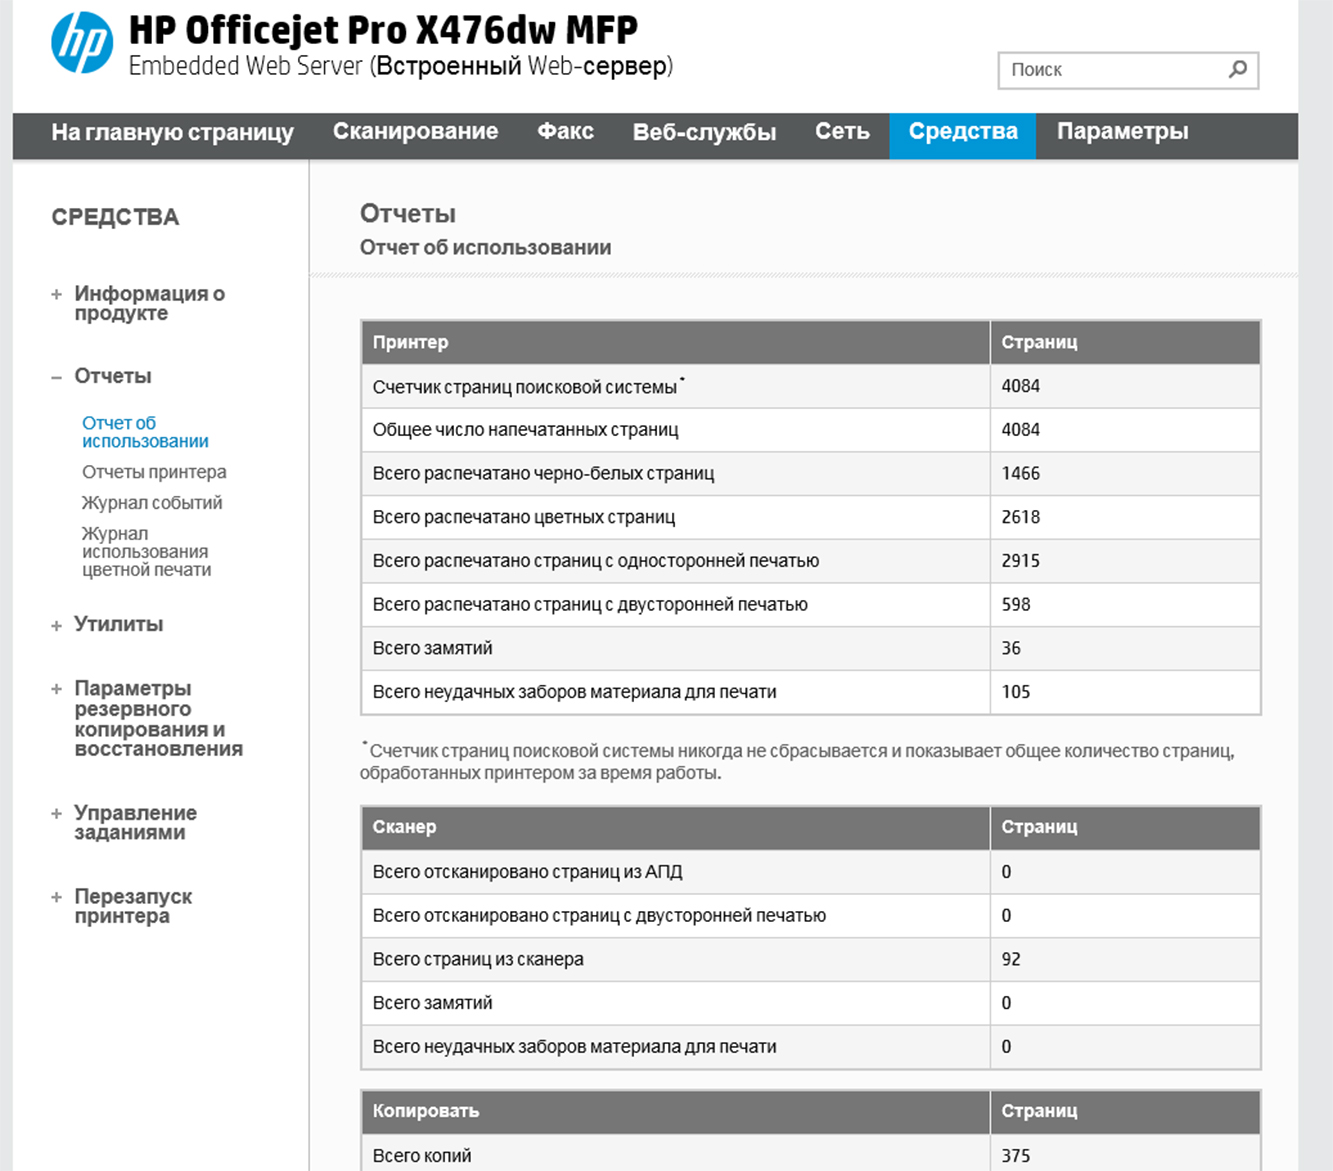
Task: Click Всего распечатано цветных страниц label
Action: pos(524,517)
